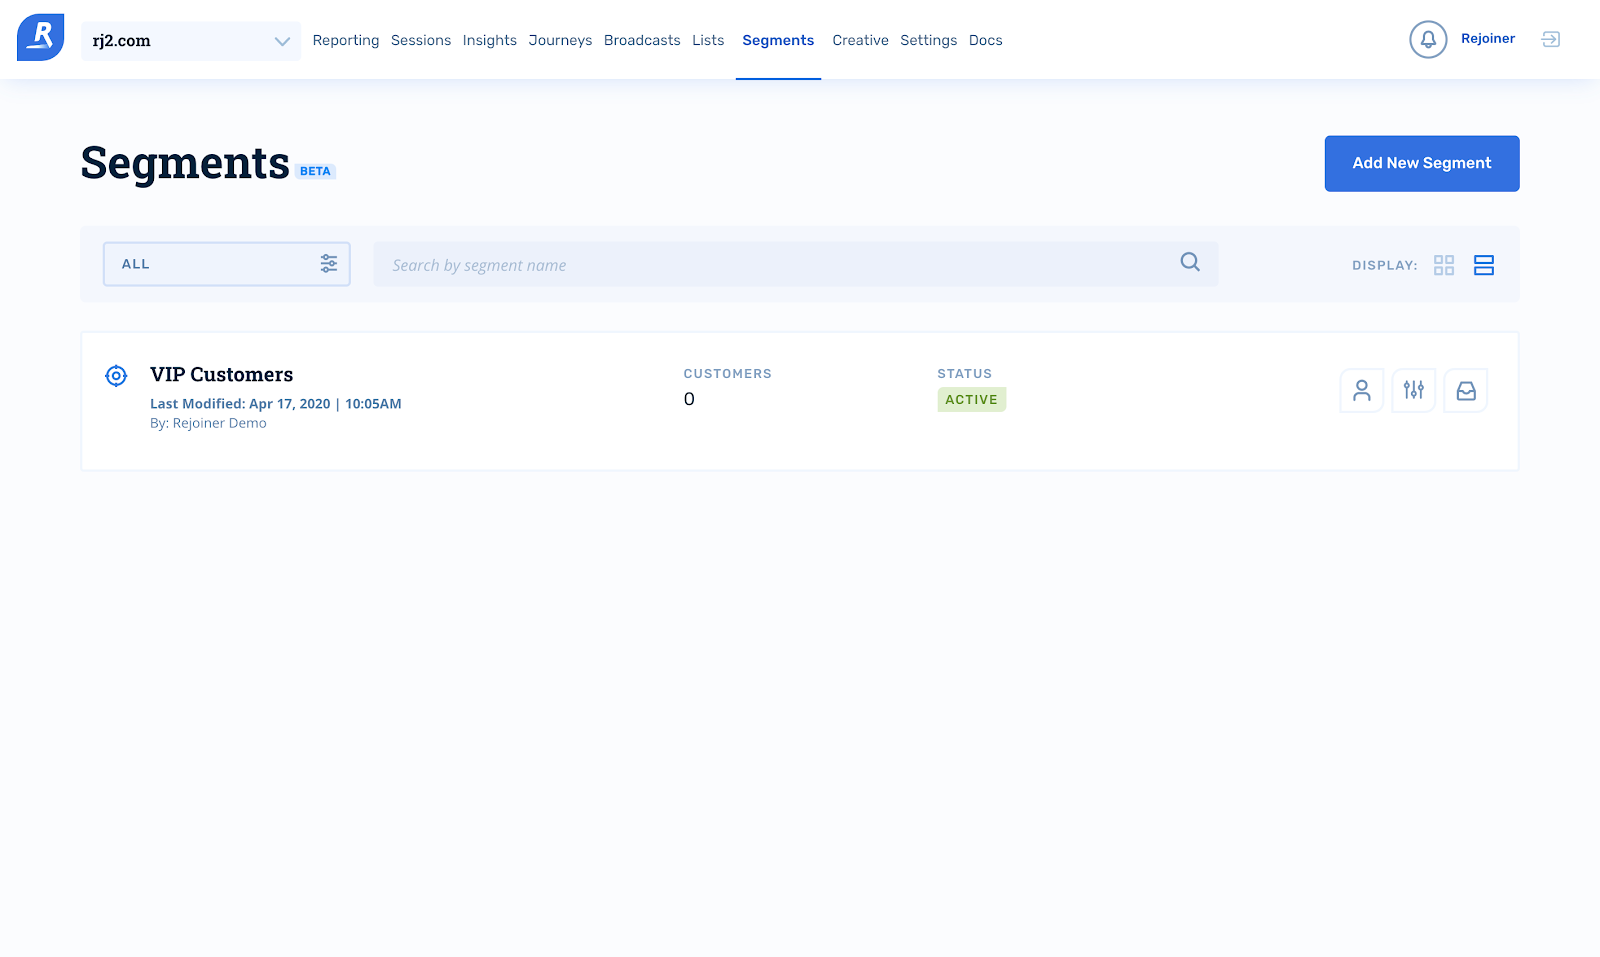Click the Rejoiner logo icon
This screenshot has height=957, width=1600.
(x=41, y=38)
